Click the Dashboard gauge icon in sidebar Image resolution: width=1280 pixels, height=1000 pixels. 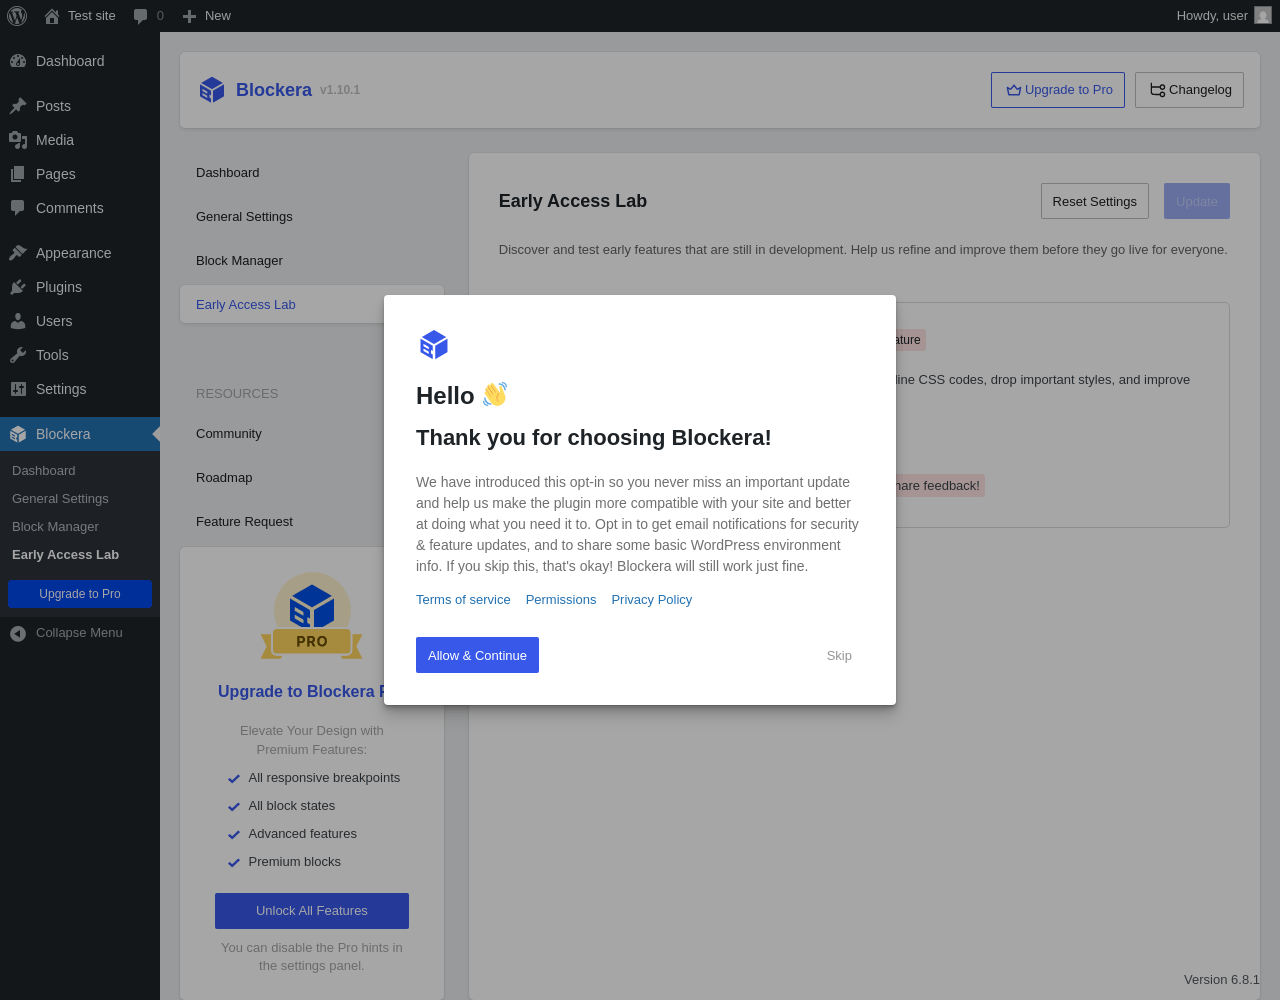(18, 61)
